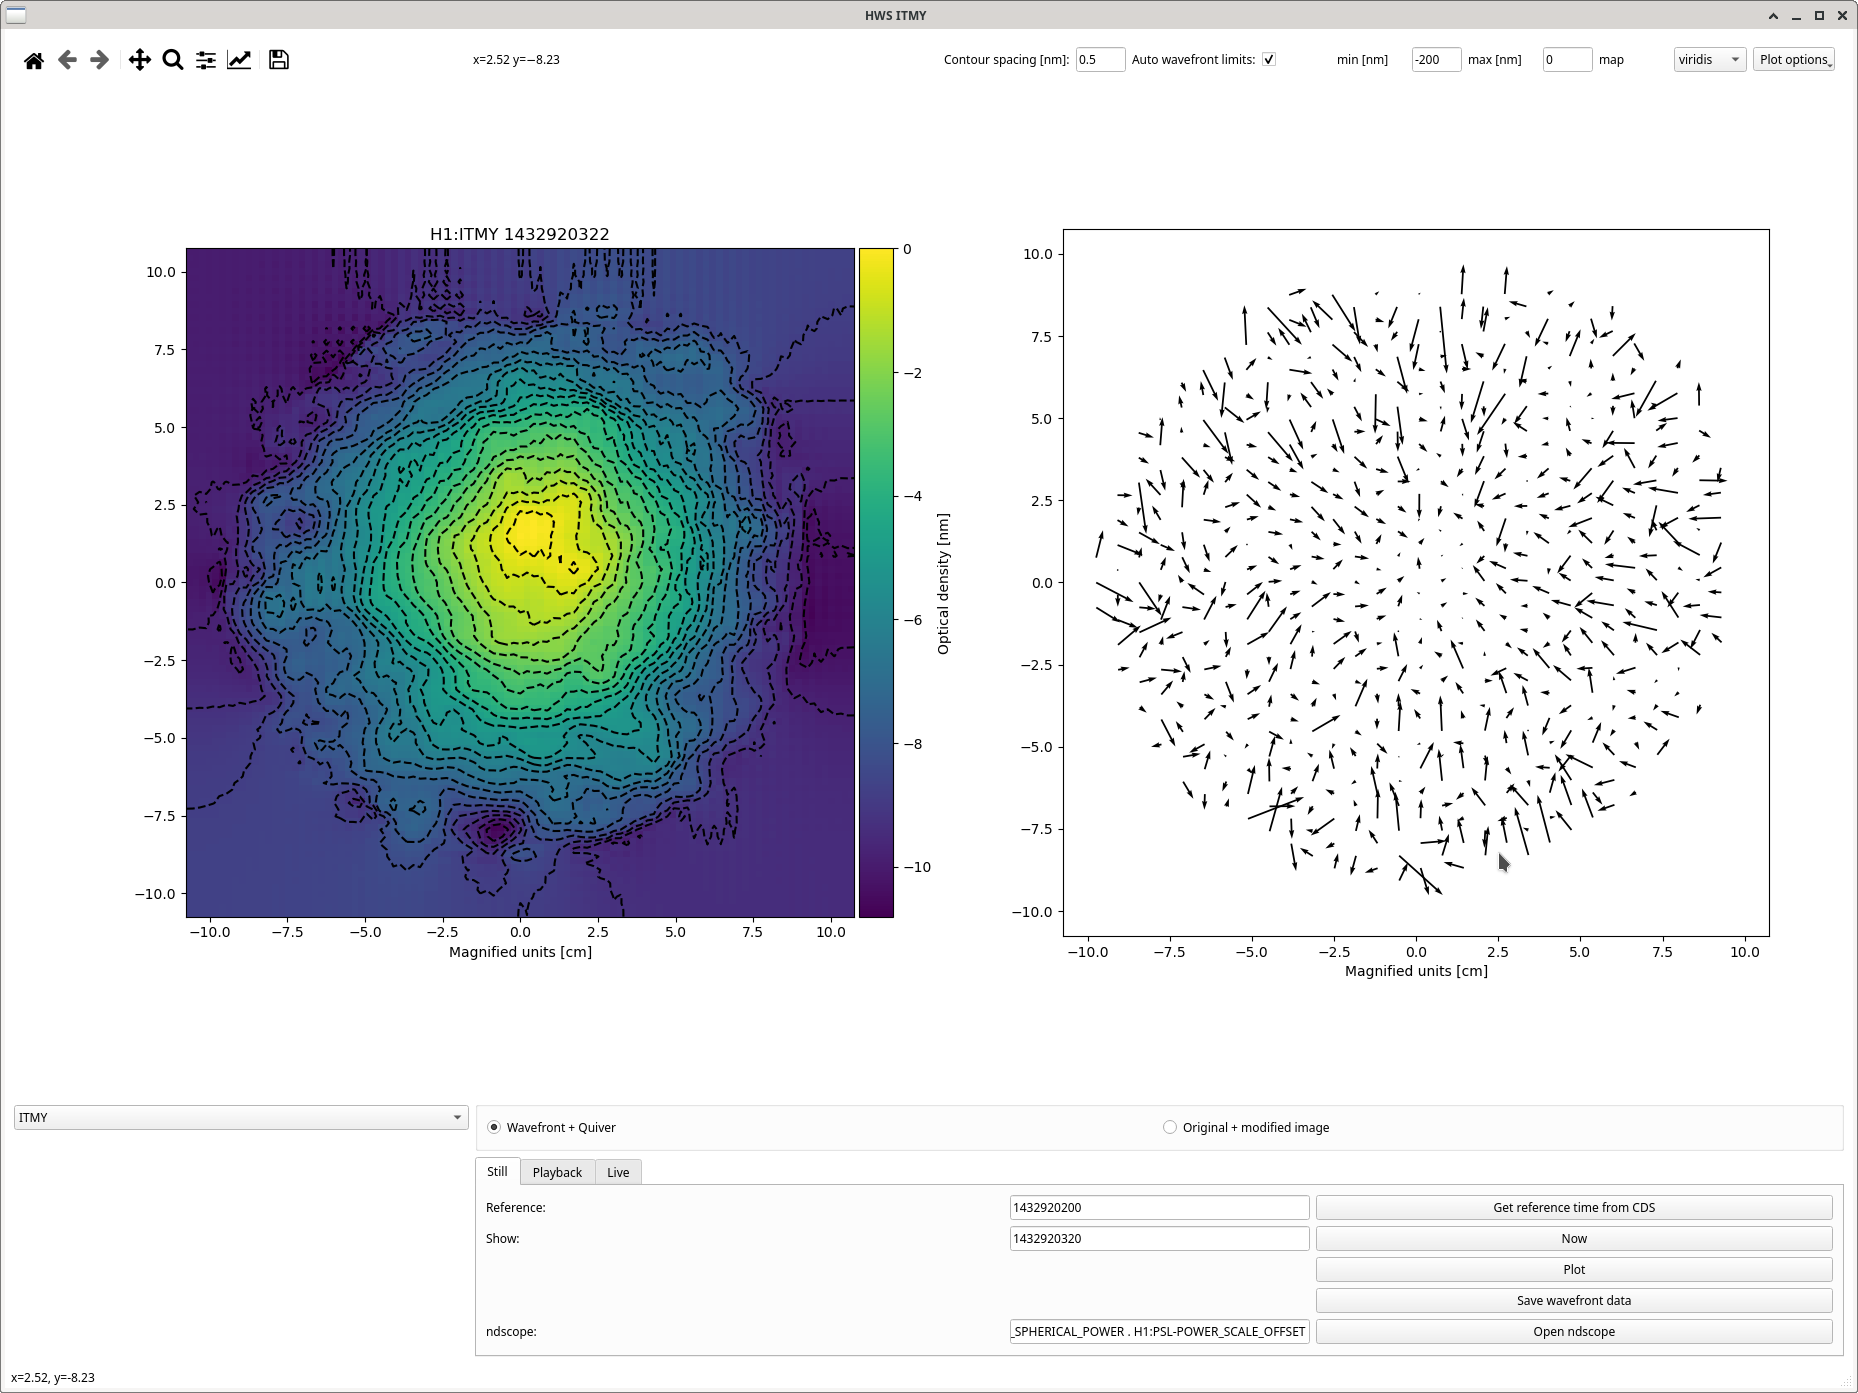Toggle Auto wavefront limits checkbox
The width and height of the screenshot is (1858, 1393).
coord(1269,59)
